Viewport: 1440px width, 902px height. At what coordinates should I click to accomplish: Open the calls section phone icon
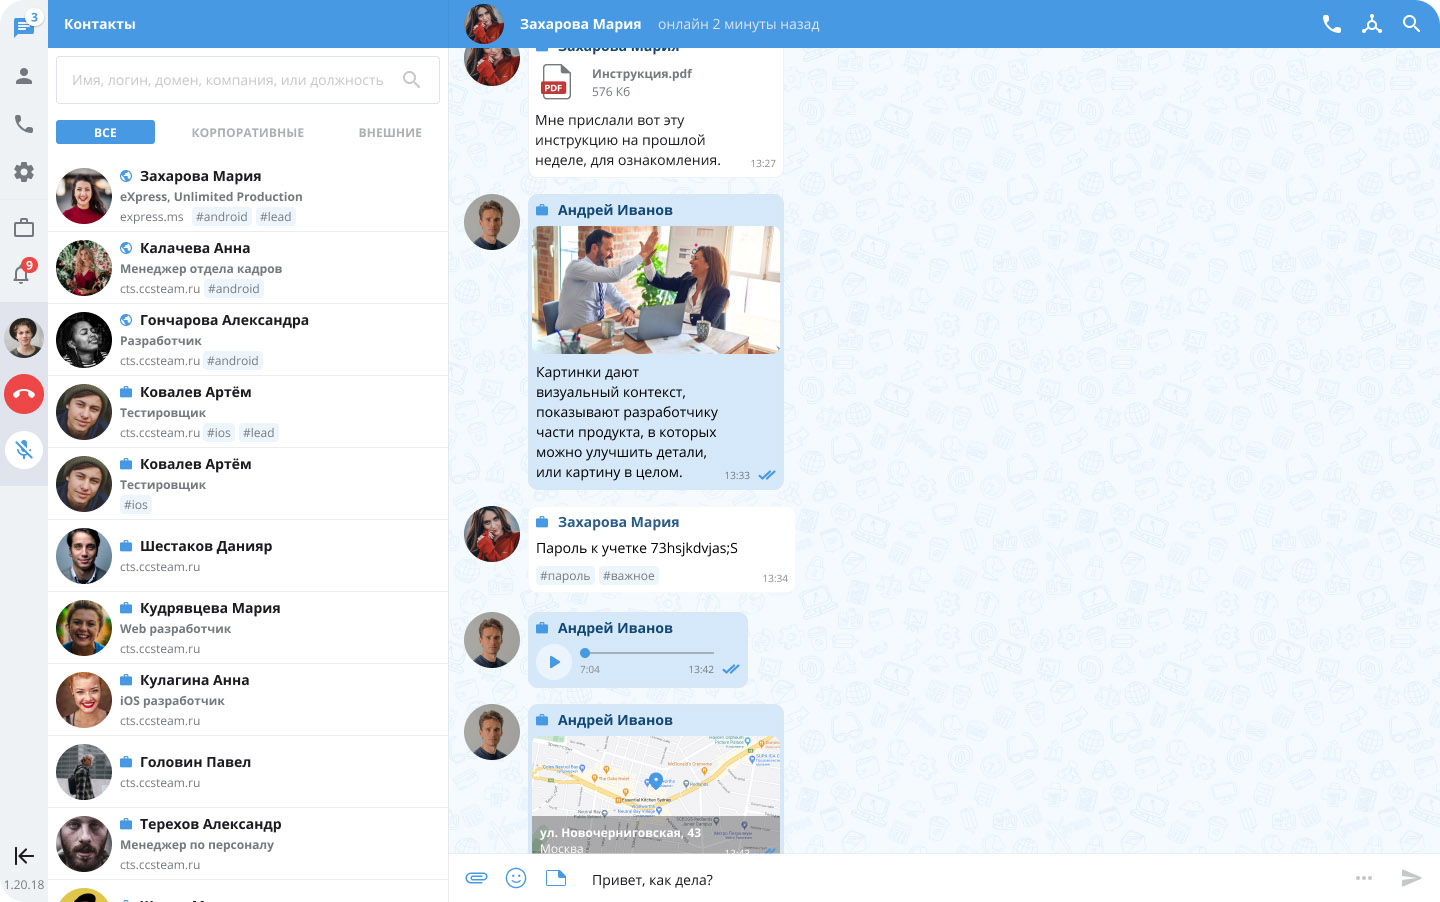(x=24, y=124)
